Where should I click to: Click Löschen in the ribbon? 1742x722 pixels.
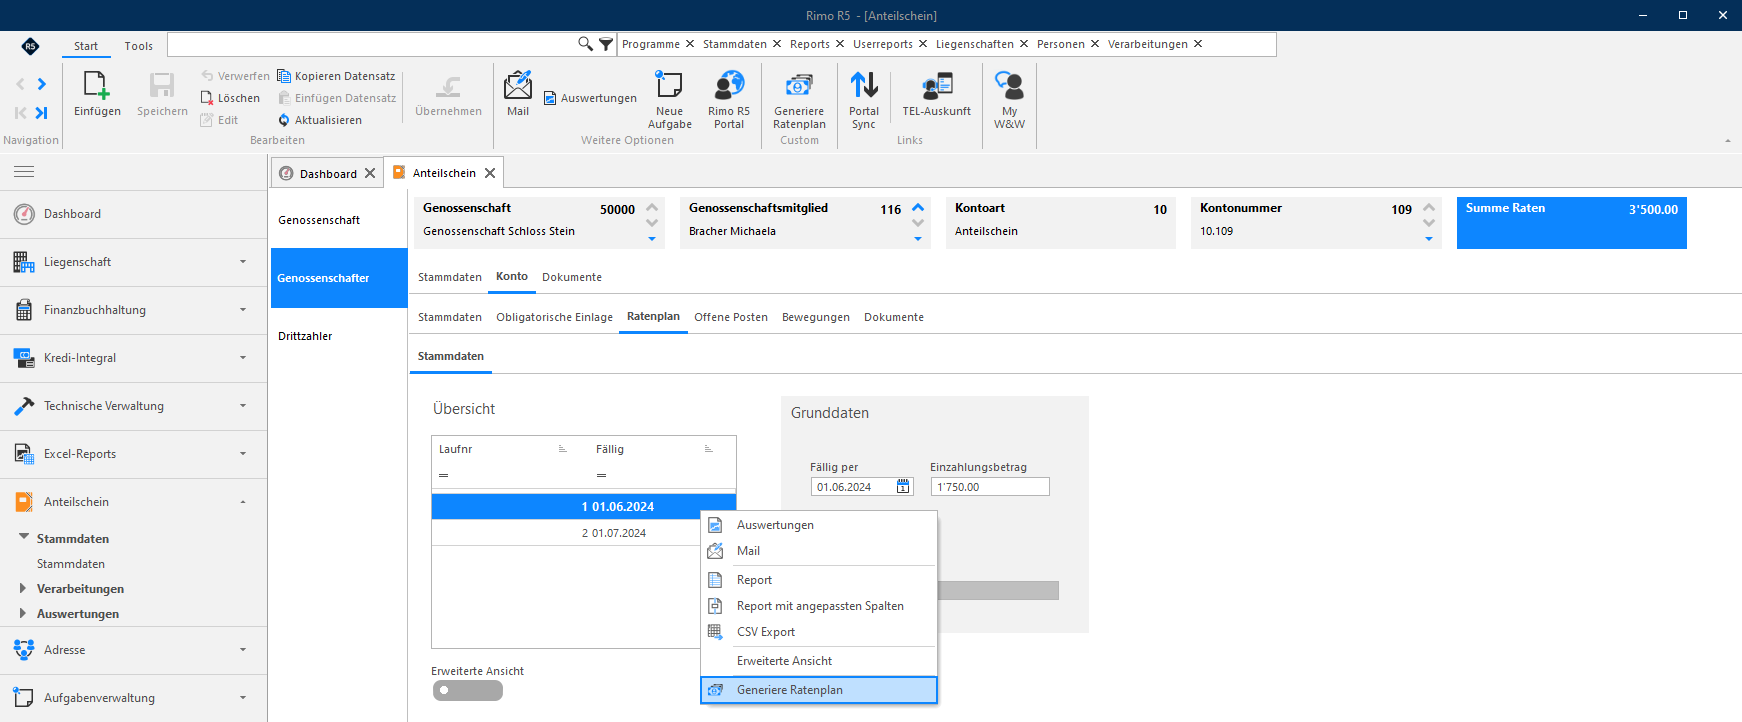pyautogui.click(x=230, y=98)
